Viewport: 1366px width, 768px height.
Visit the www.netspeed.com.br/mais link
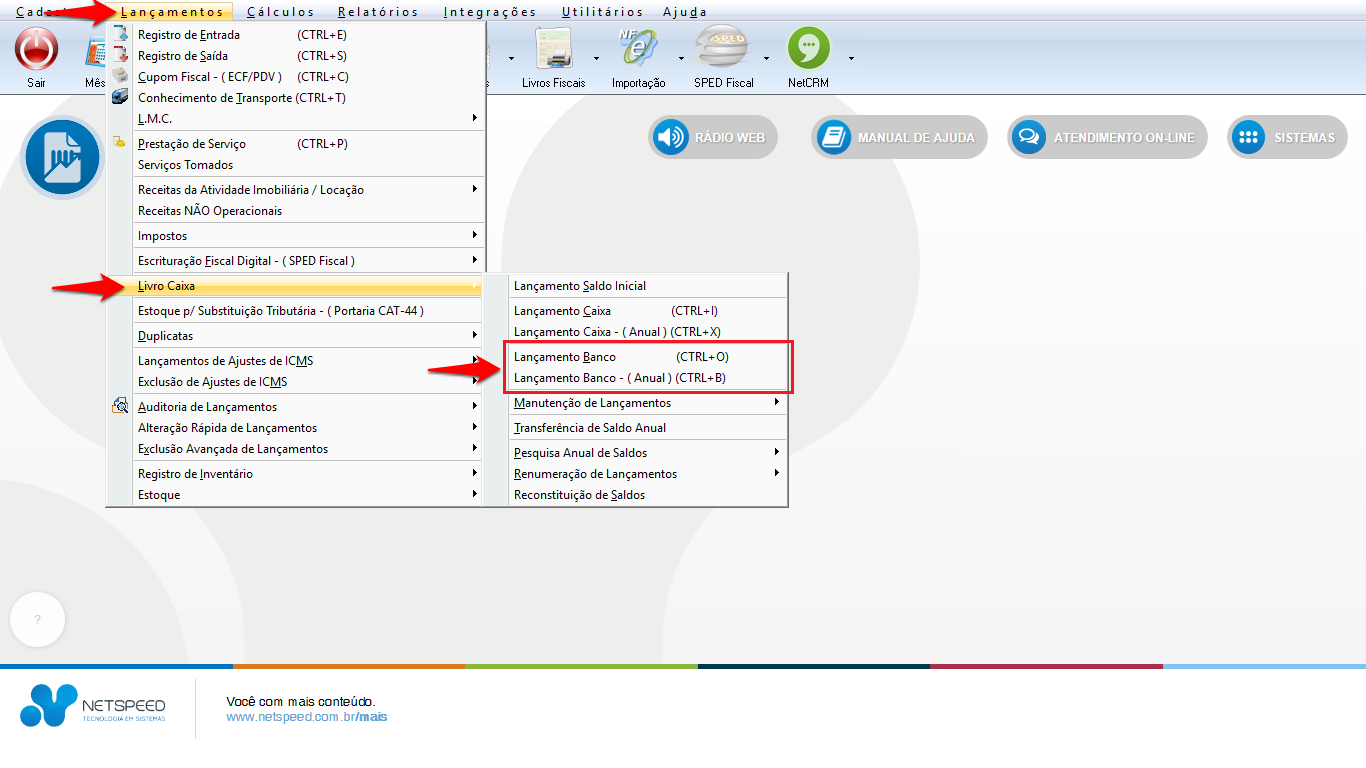tap(306, 717)
